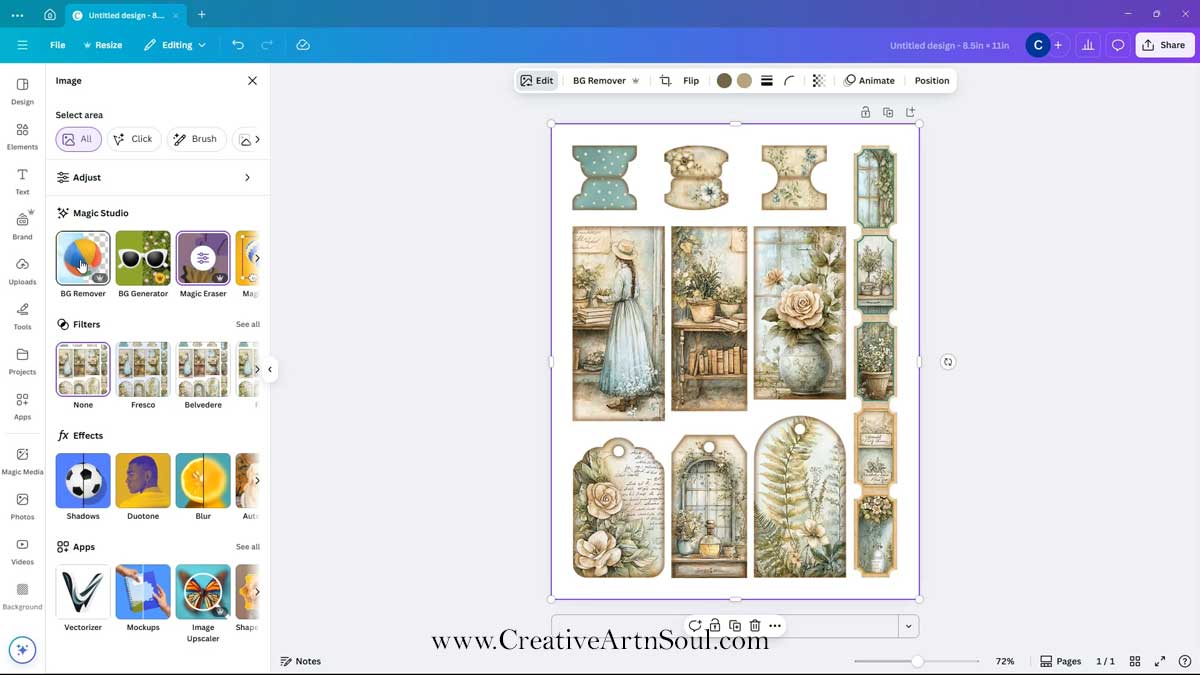Show more Effects arrow
This screenshot has height=675, width=1200.
(x=257, y=480)
